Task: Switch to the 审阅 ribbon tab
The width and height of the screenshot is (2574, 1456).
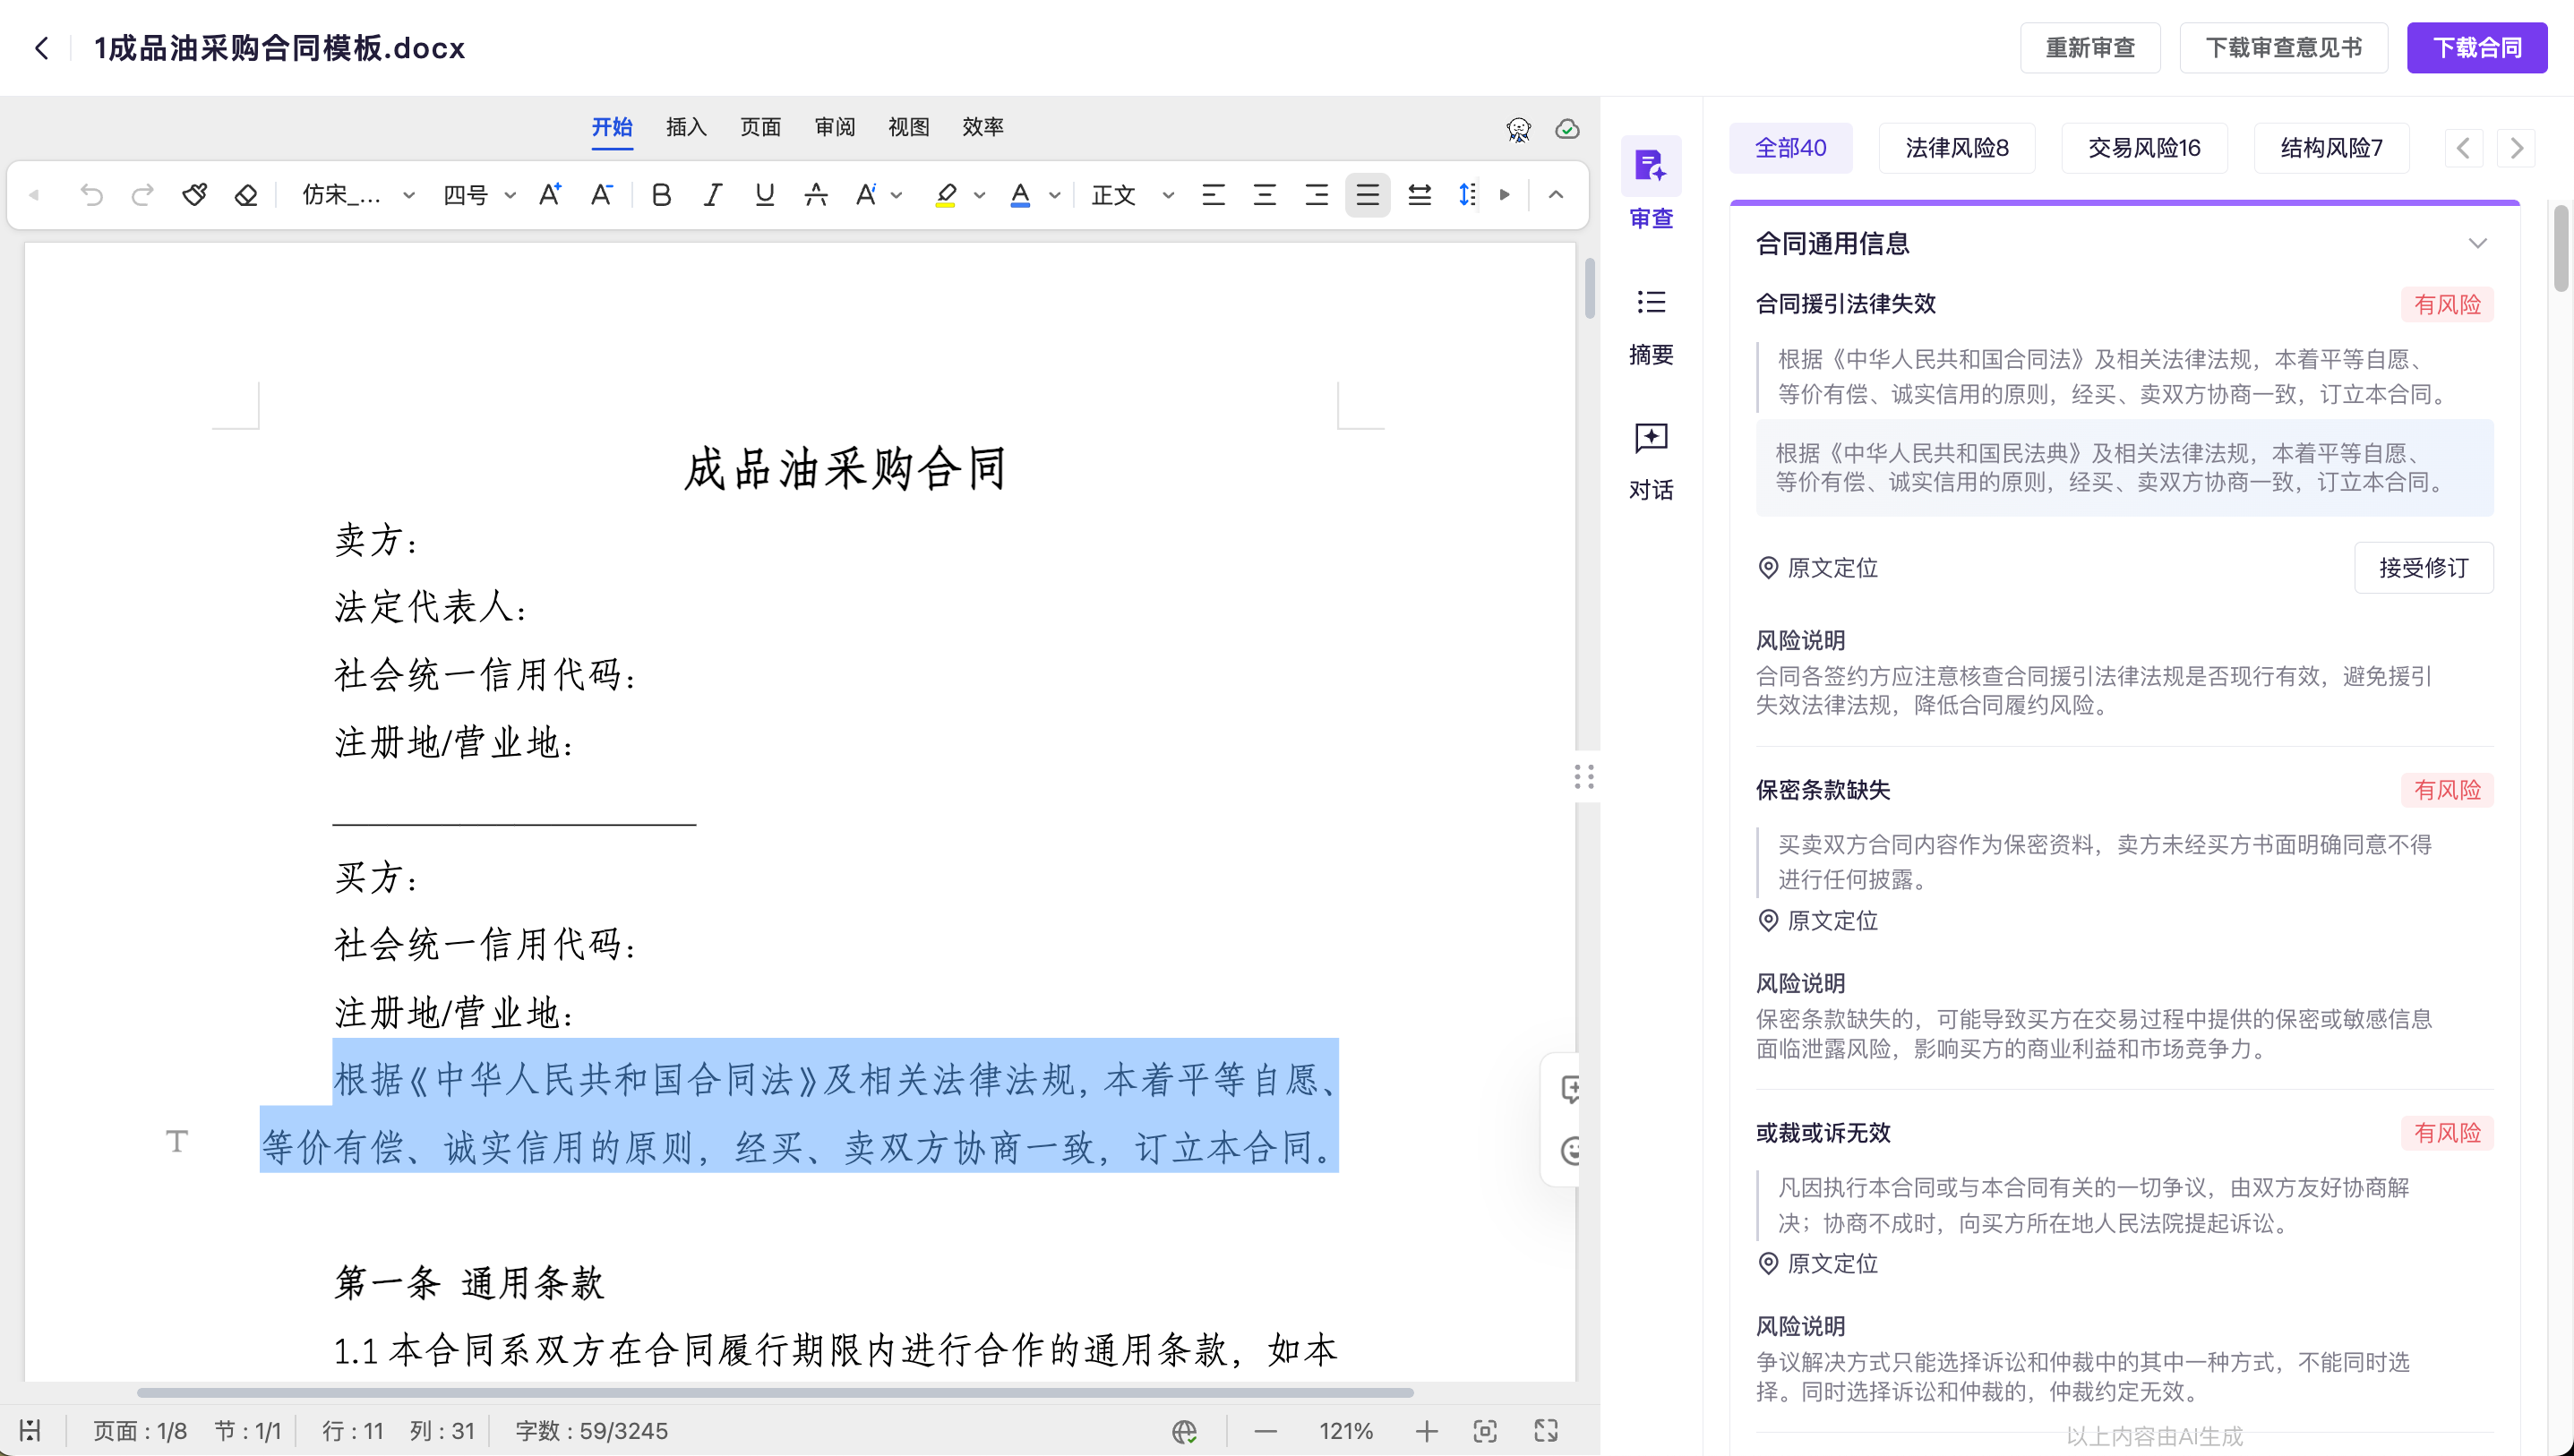Action: point(834,127)
